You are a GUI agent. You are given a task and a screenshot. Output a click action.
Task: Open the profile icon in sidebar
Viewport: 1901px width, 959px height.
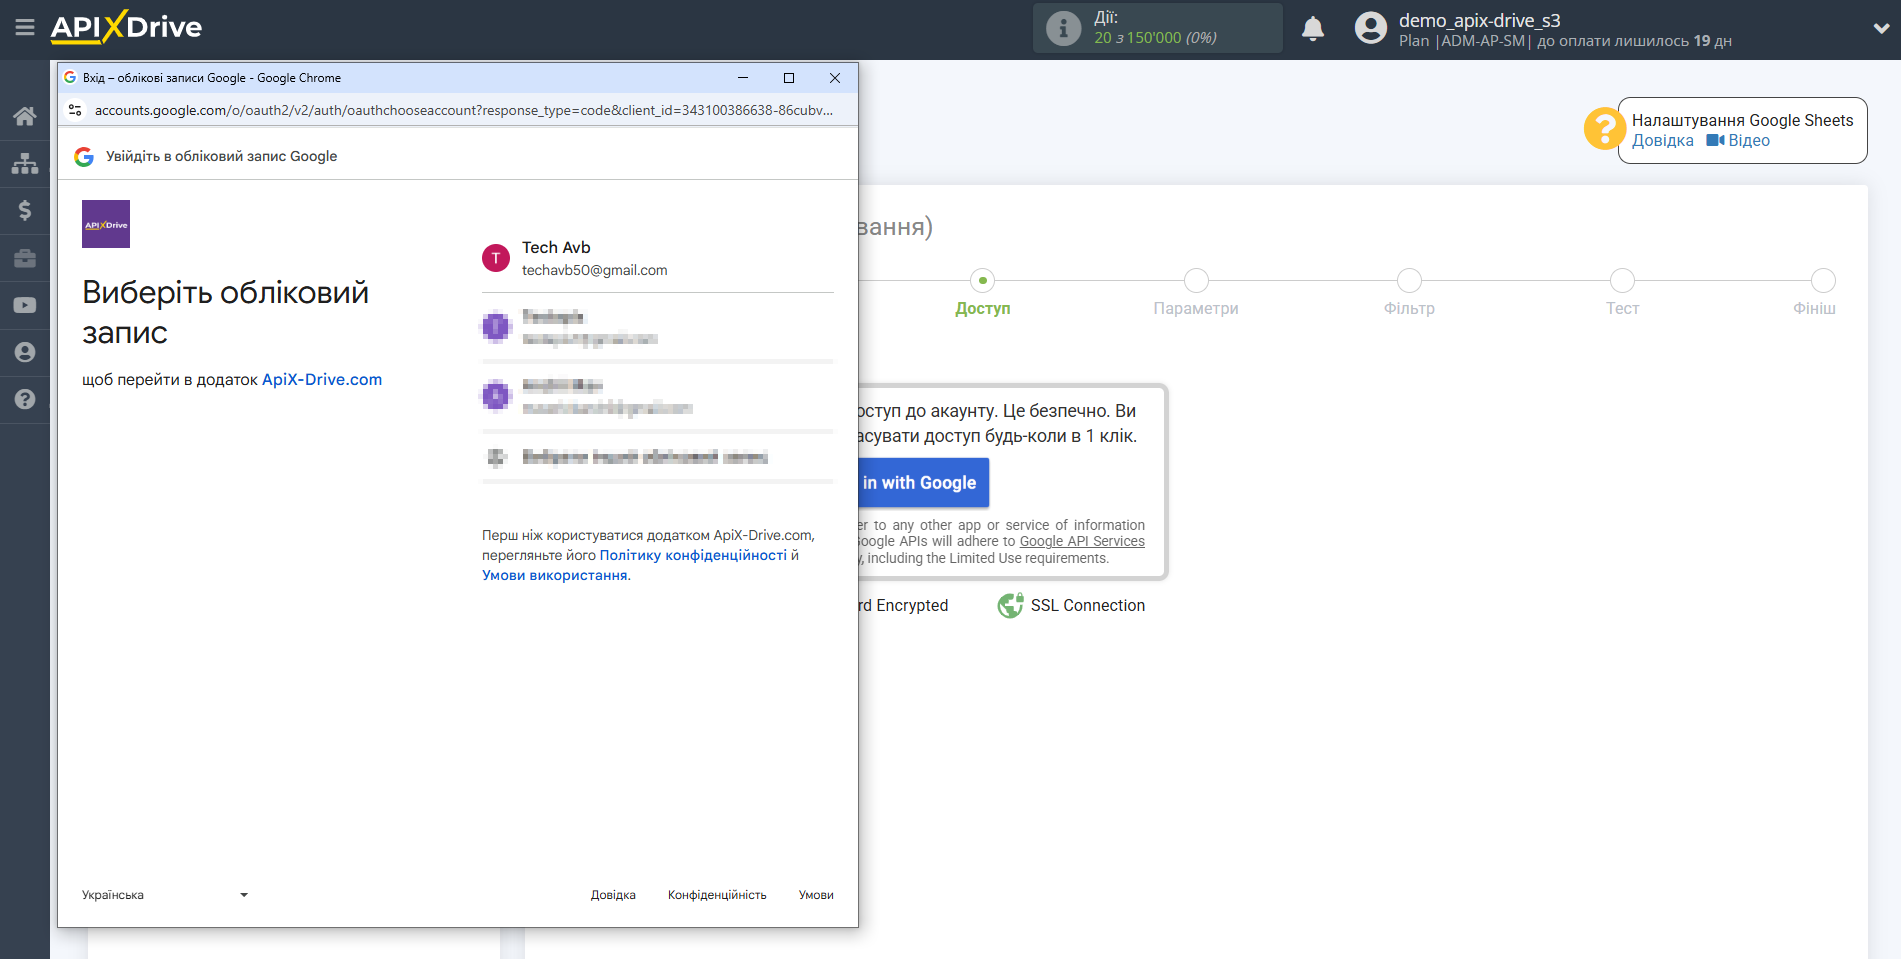(25, 352)
